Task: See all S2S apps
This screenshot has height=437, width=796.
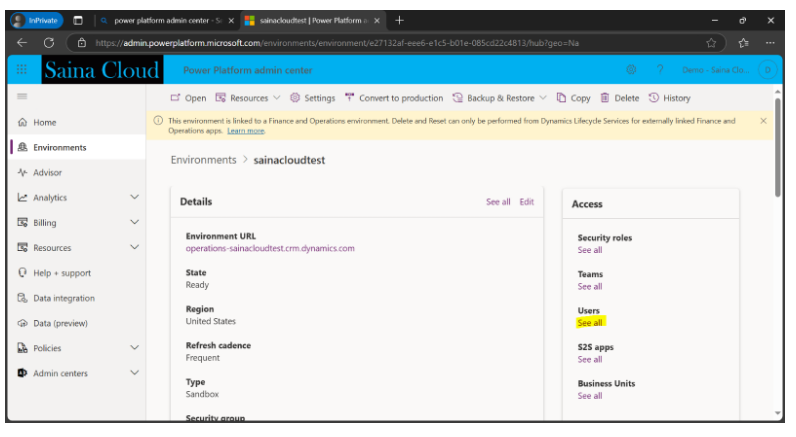Action: pyautogui.click(x=590, y=359)
